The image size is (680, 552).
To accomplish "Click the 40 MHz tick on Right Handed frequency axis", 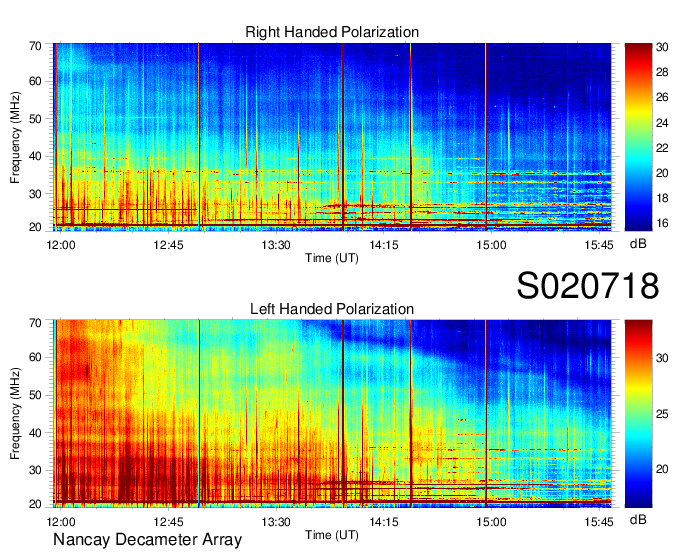I will click(35, 156).
